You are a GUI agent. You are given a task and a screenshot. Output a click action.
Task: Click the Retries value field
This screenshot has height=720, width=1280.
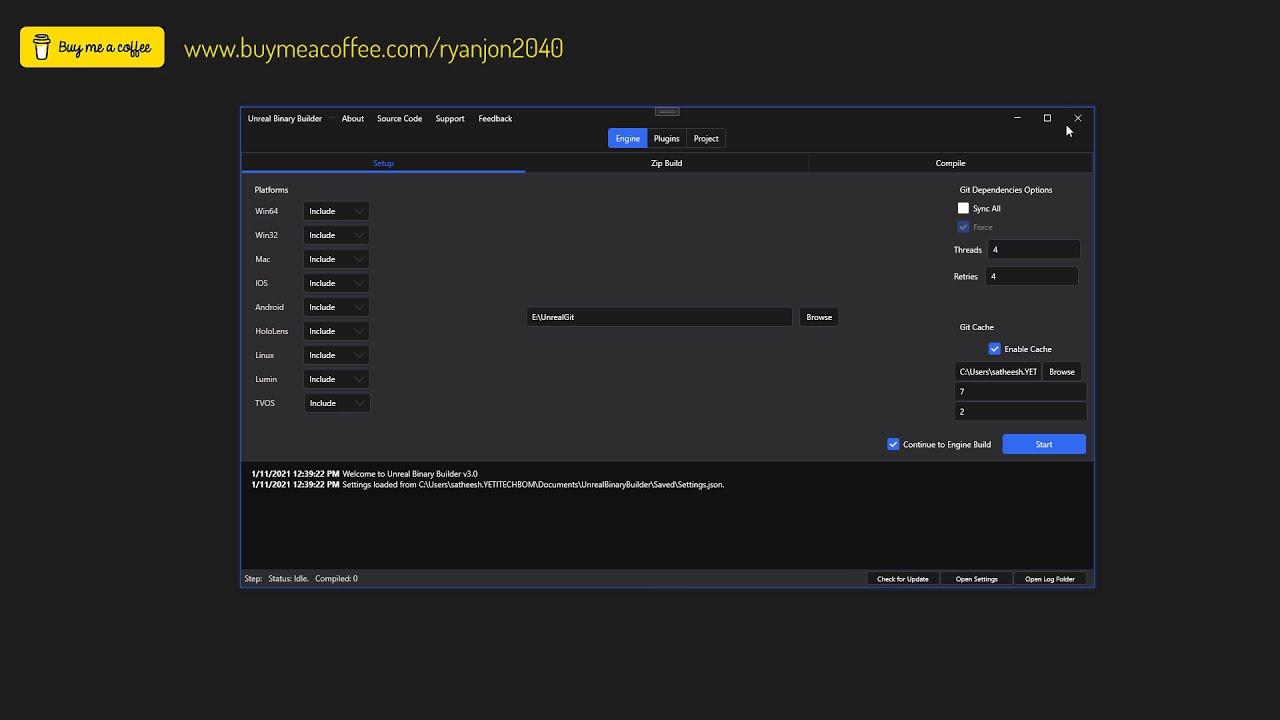click(x=1033, y=276)
